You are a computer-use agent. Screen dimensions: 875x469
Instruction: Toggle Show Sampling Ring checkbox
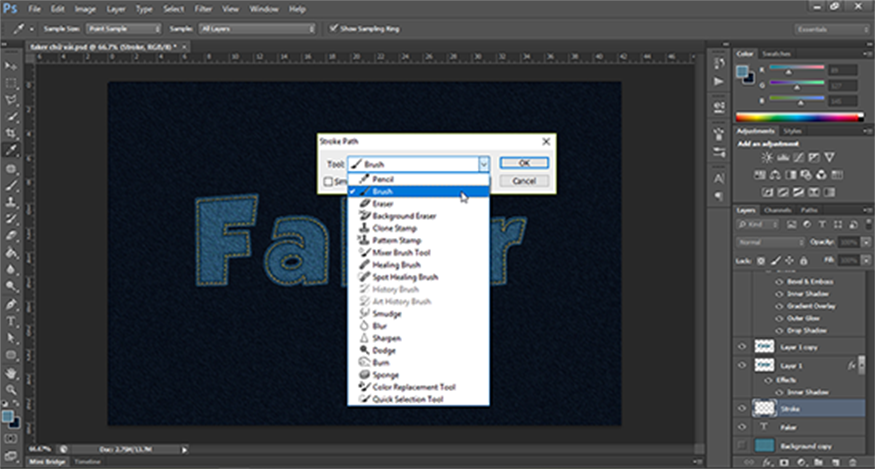click(x=333, y=28)
